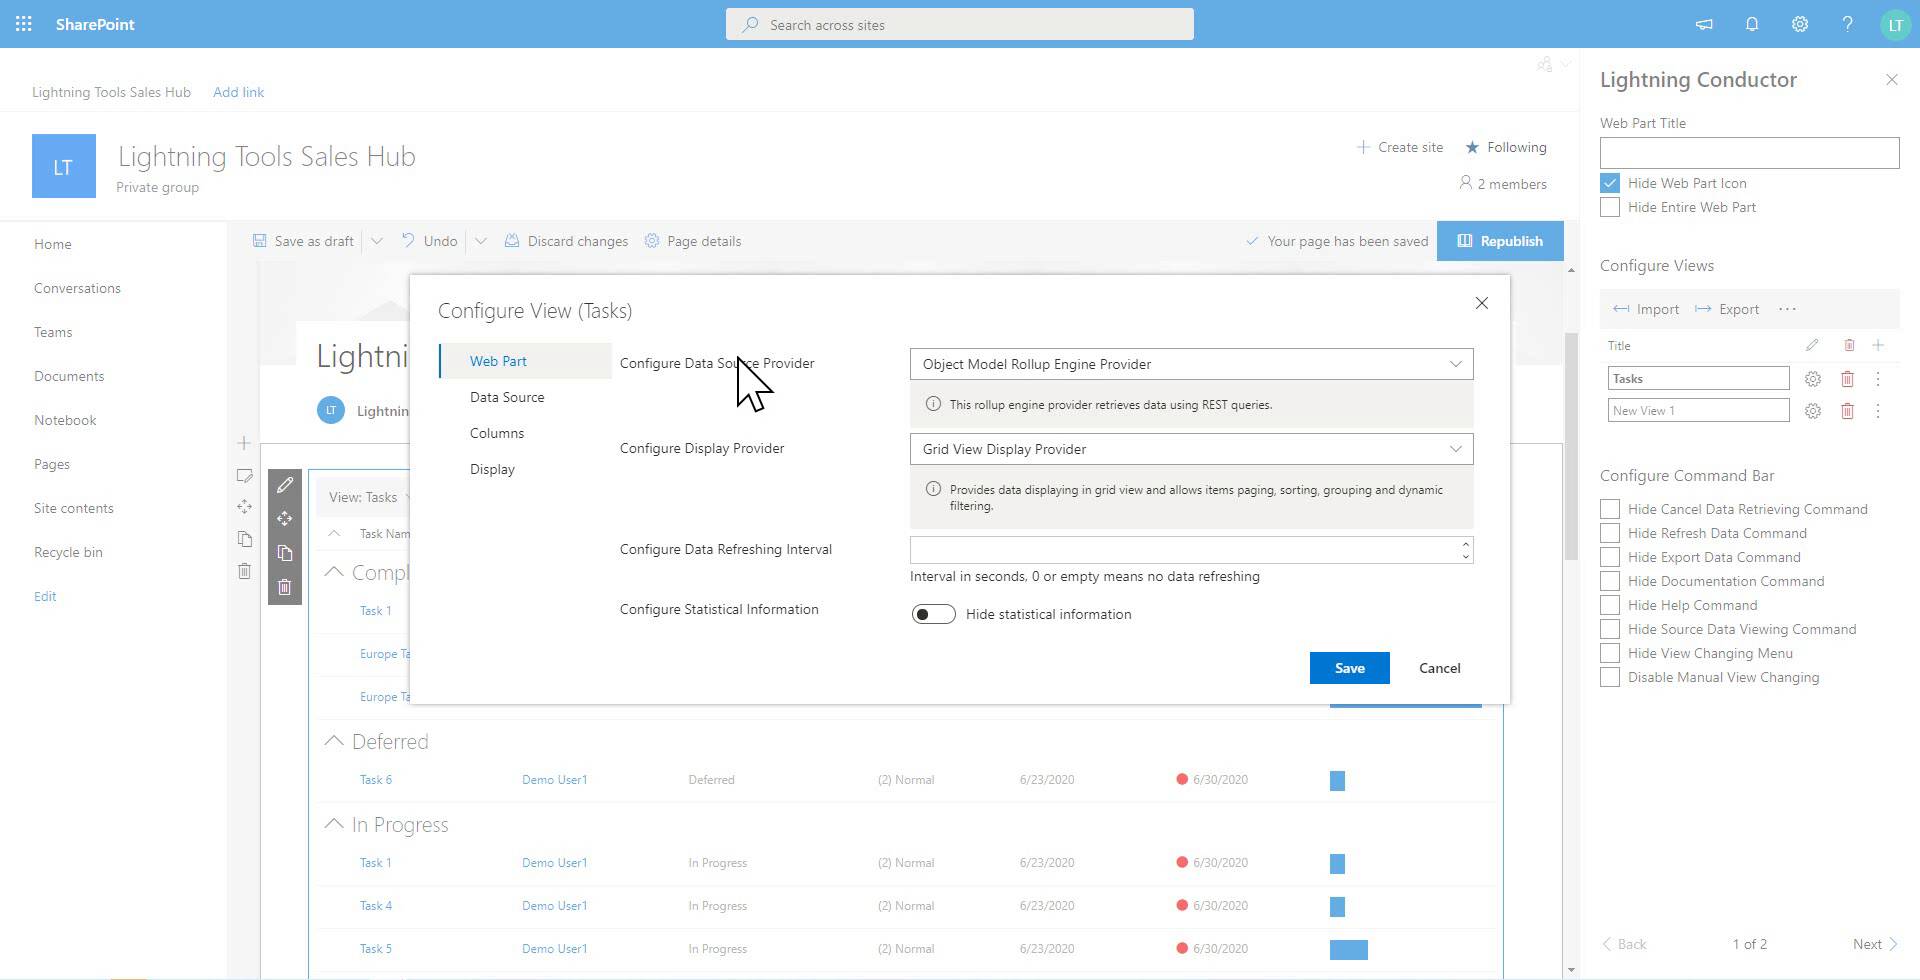Open the Configure Data Source Provider dropdown

point(1190,364)
